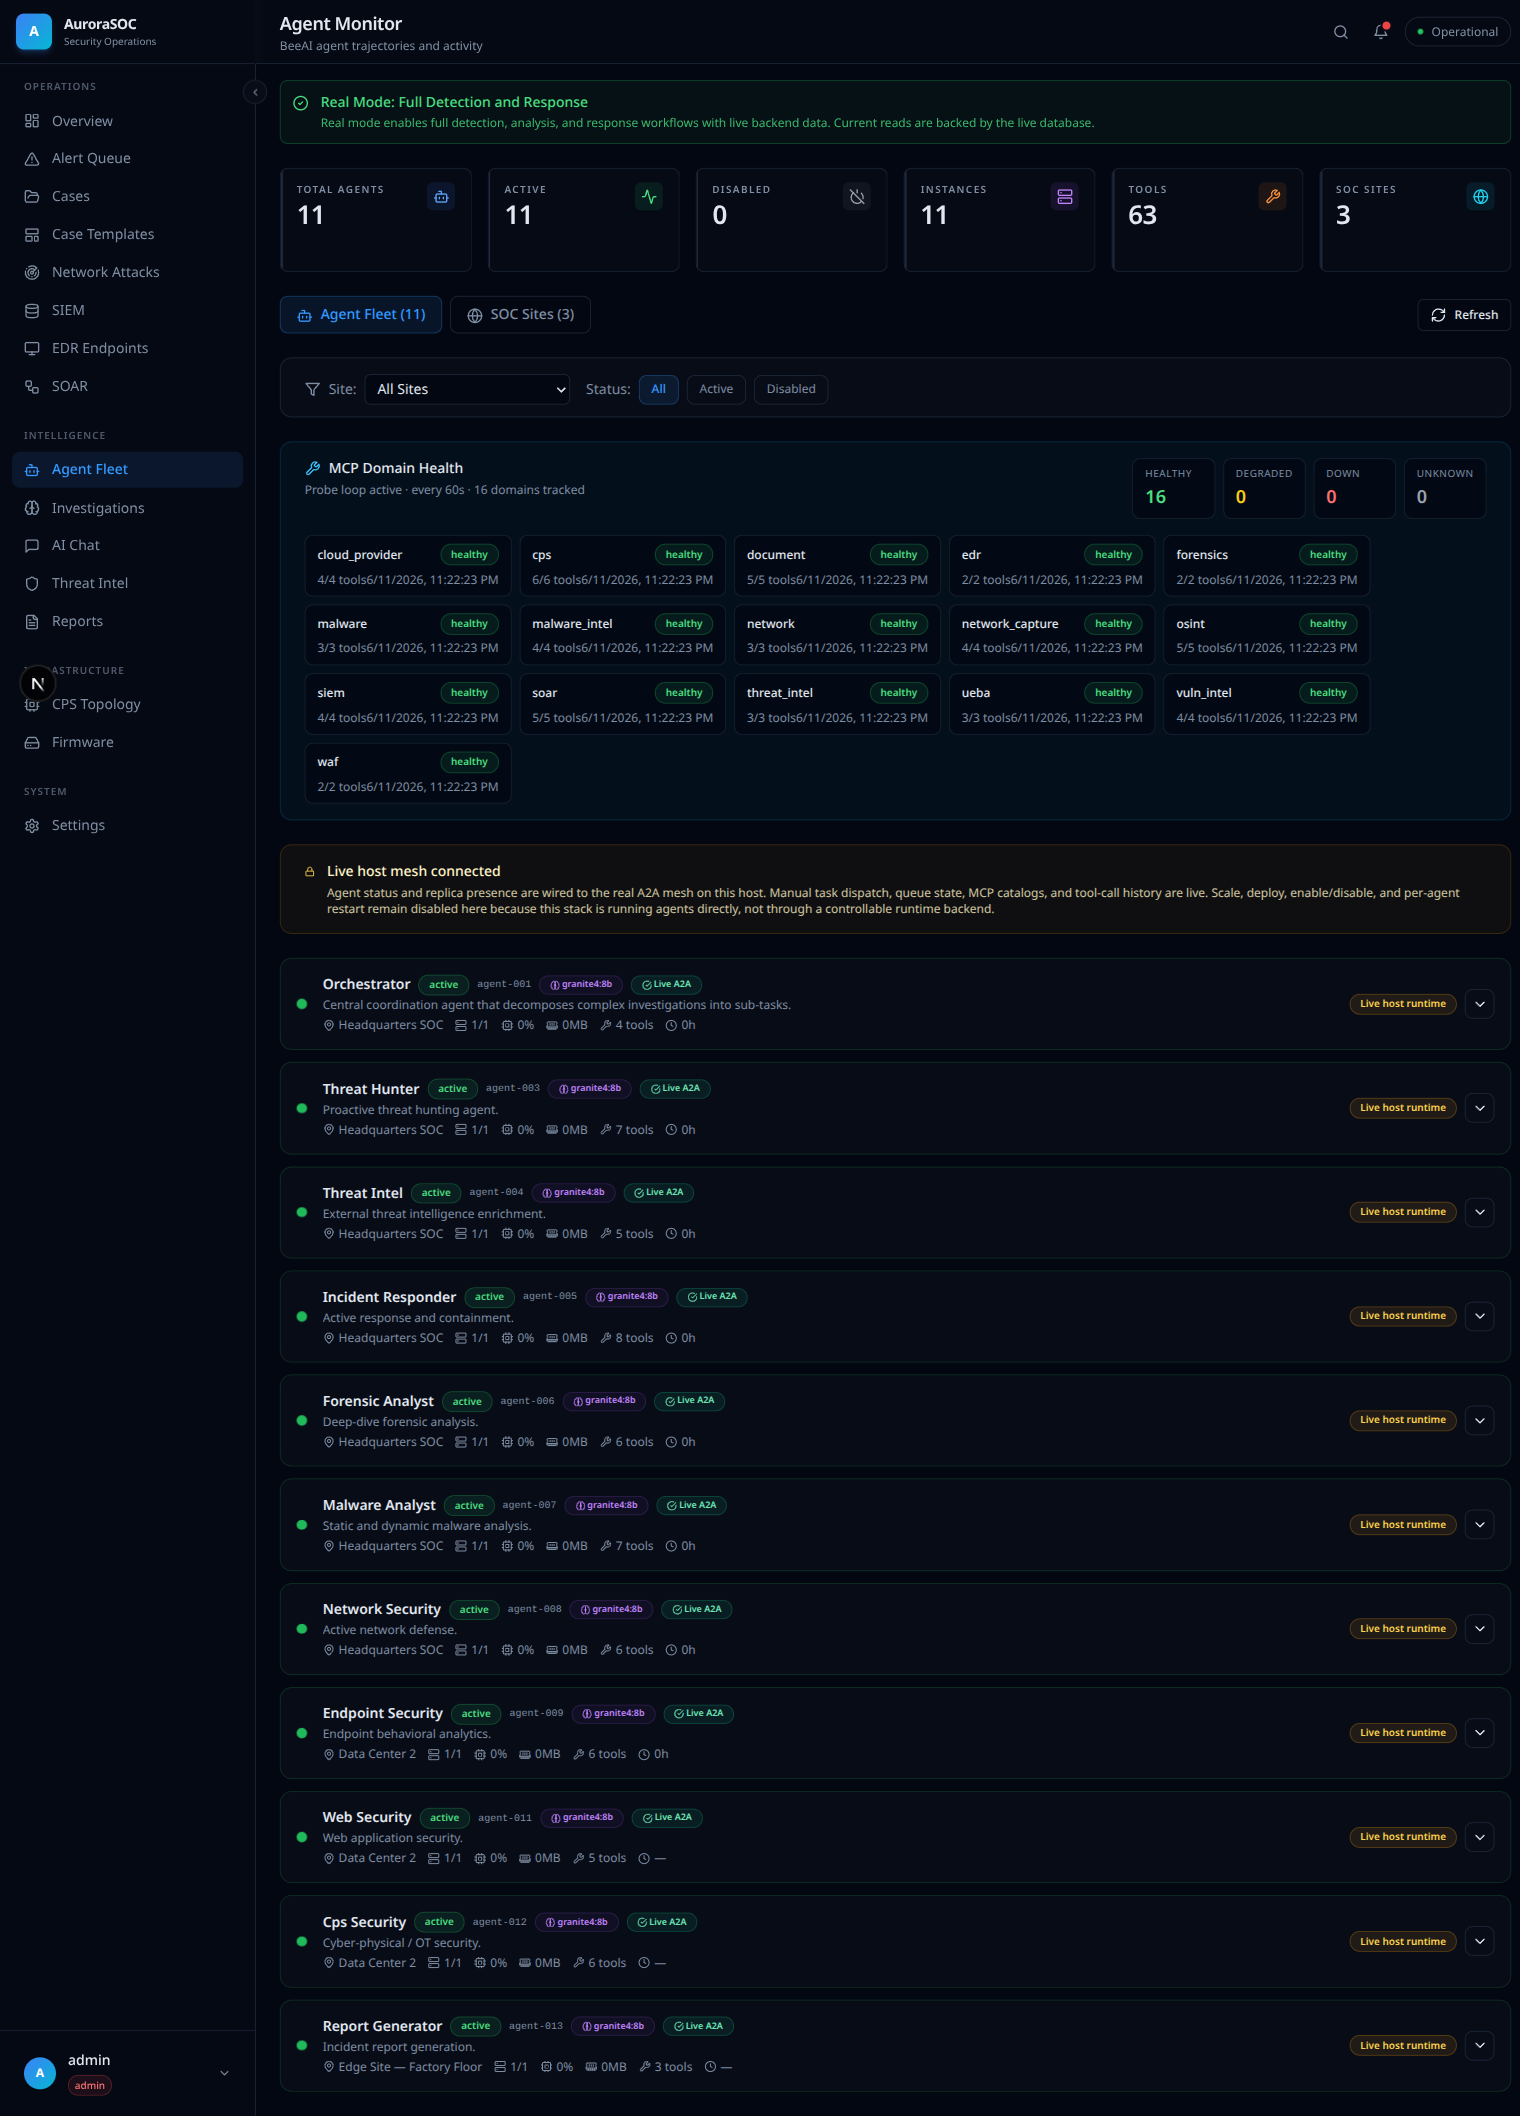Viewport: 1520px width, 2116px height.
Task: Open EDR Endpoints
Action: click(x=127, y=348)
